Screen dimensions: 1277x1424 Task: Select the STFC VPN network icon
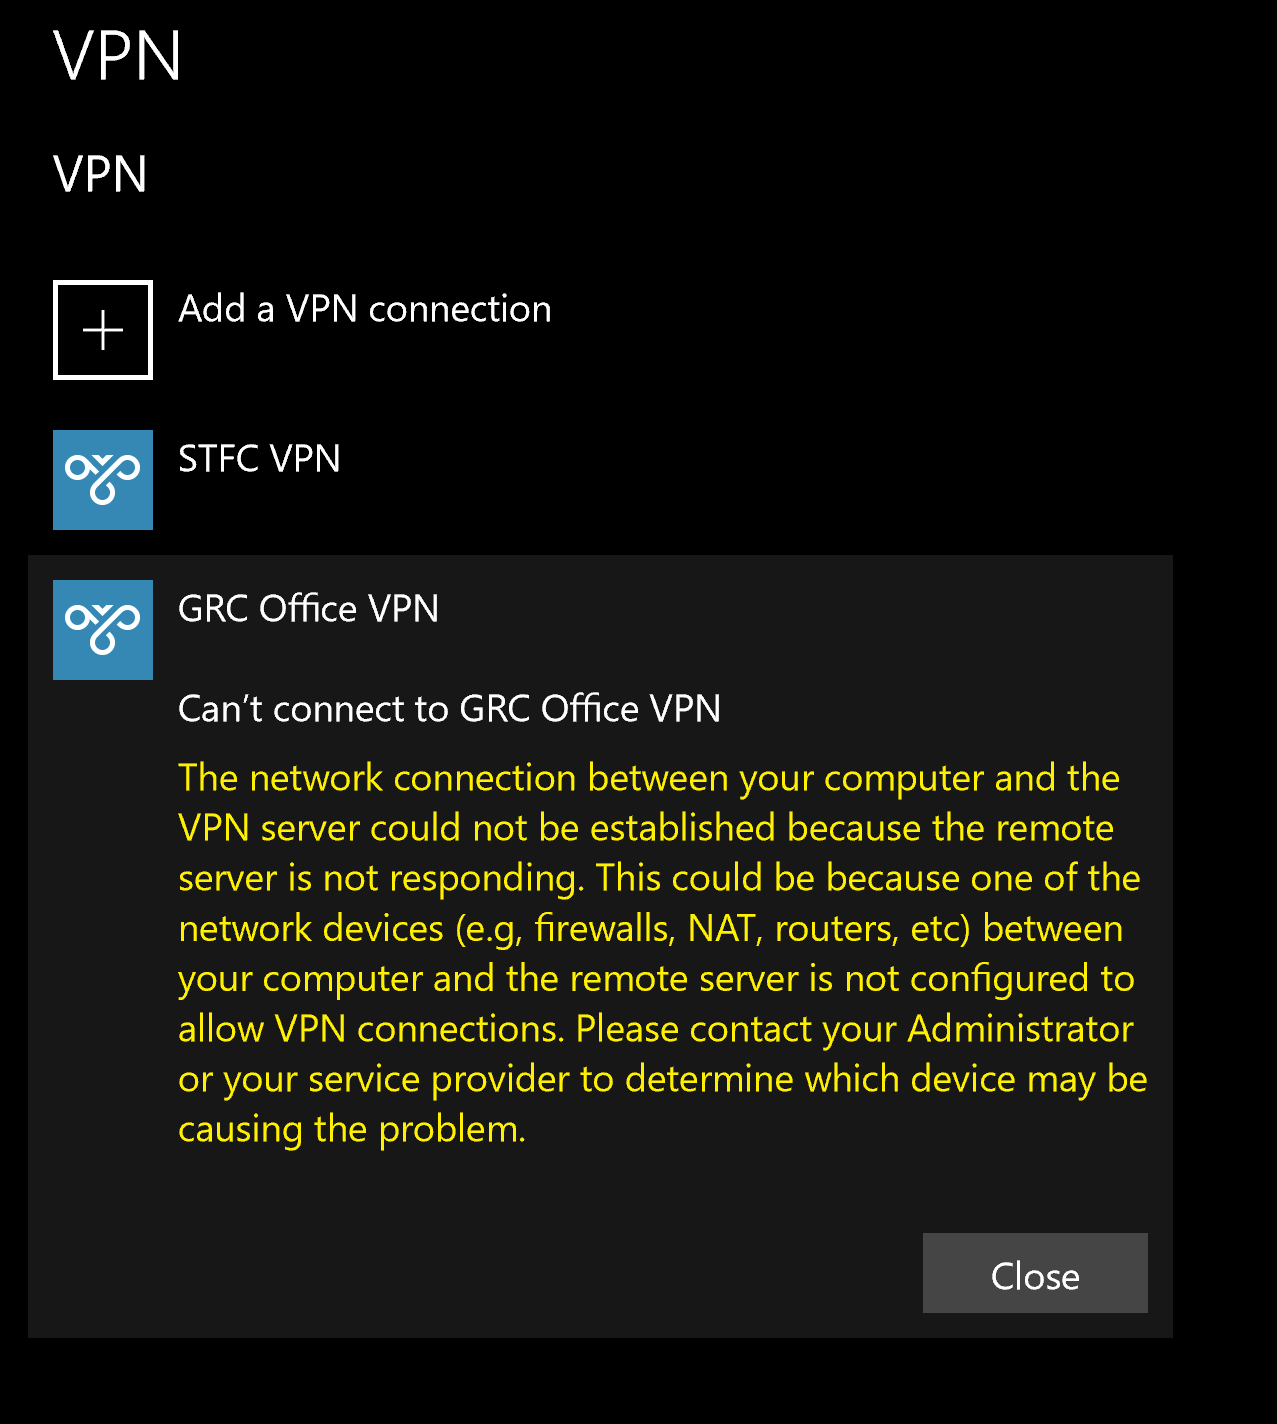click(x=102, y=480)
